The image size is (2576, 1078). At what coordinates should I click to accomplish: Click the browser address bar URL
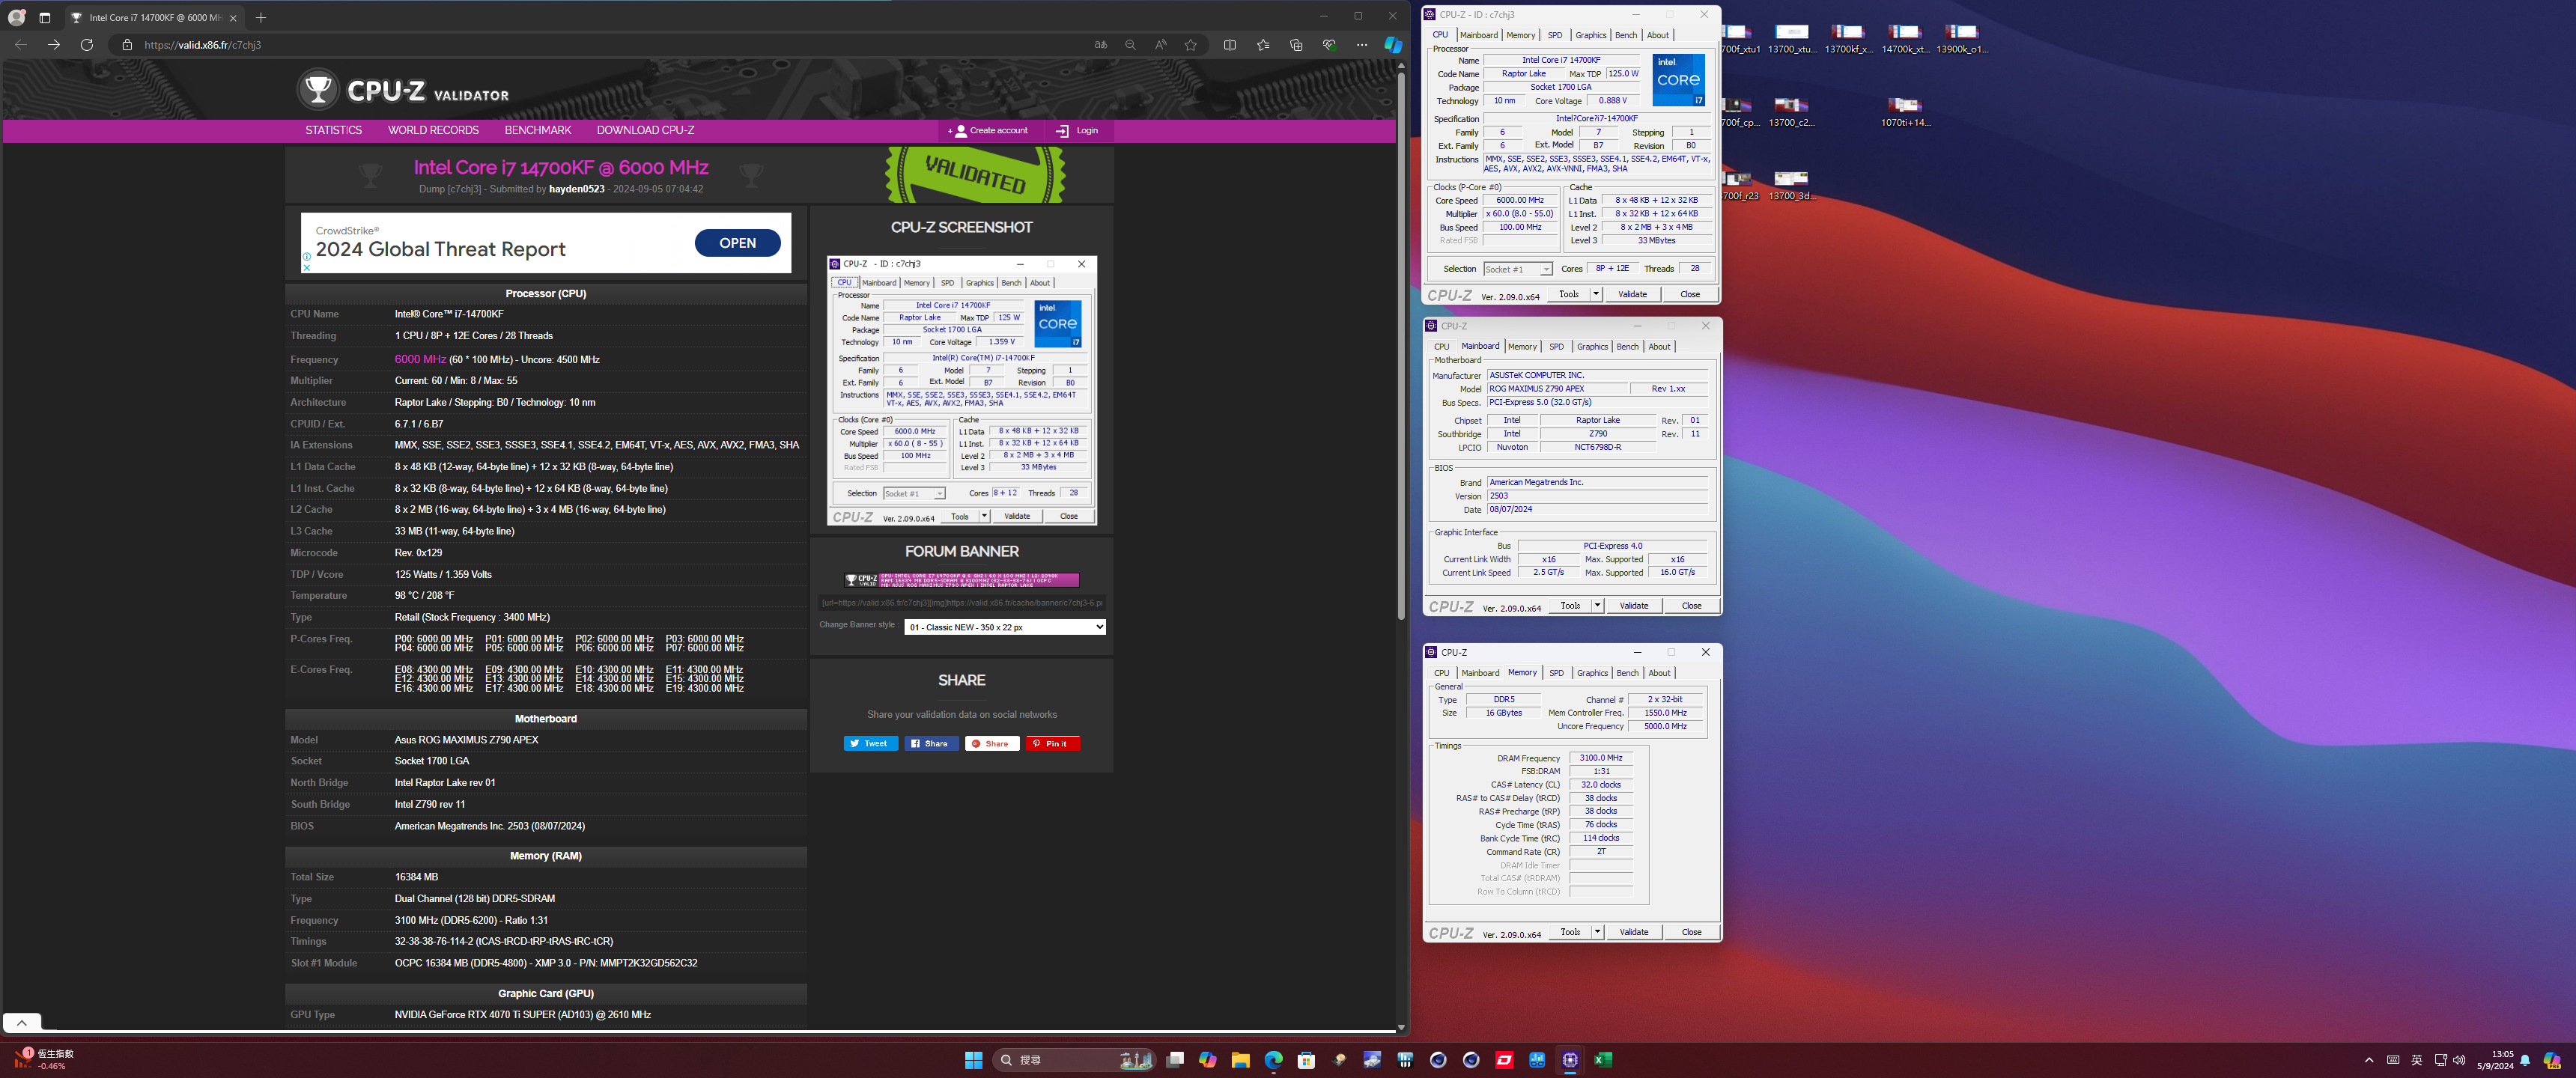pos(203,45)
